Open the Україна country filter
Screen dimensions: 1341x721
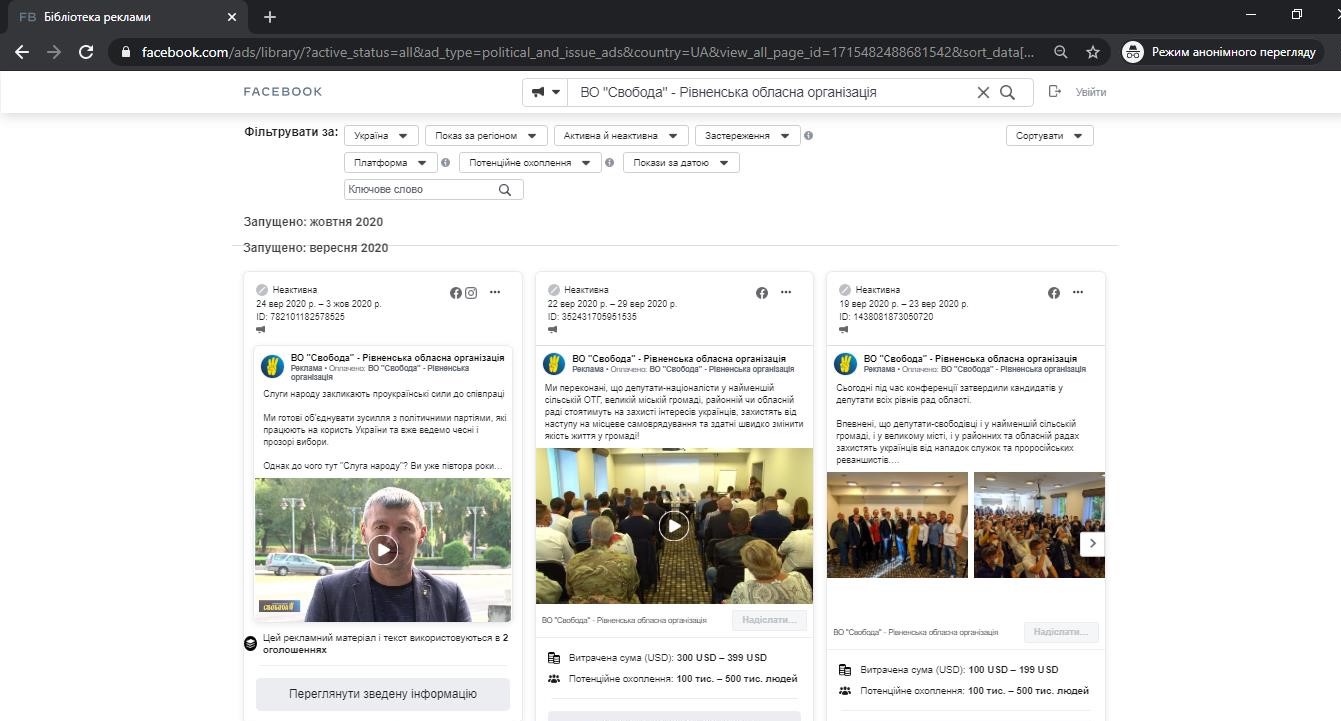(382, 136)
